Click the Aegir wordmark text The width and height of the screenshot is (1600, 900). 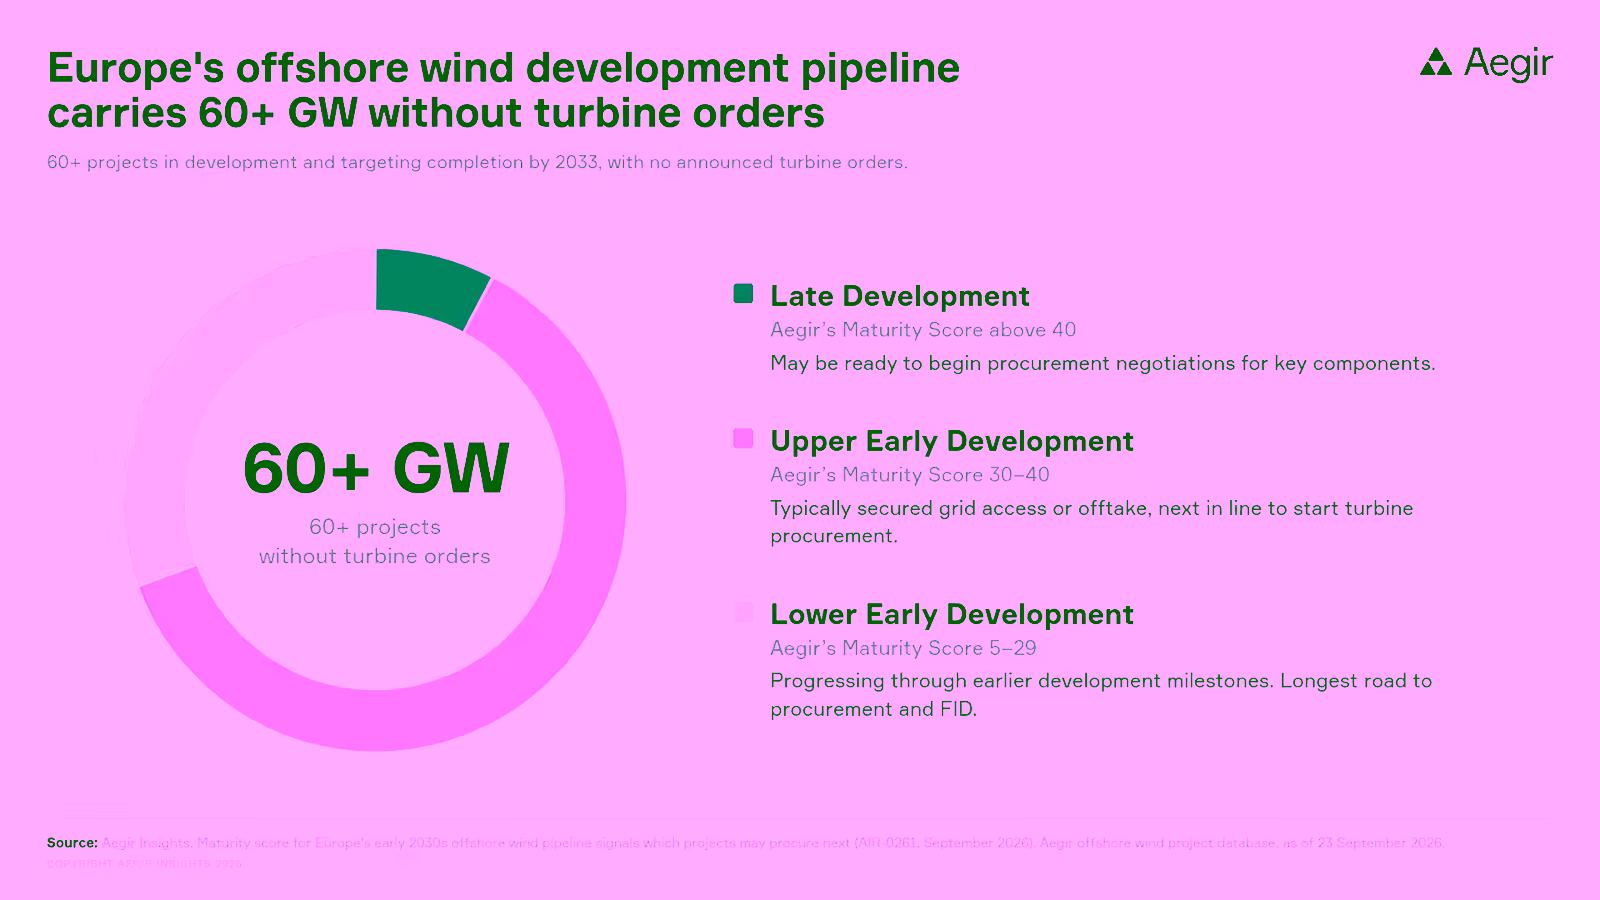click(x=1508, y=63)
